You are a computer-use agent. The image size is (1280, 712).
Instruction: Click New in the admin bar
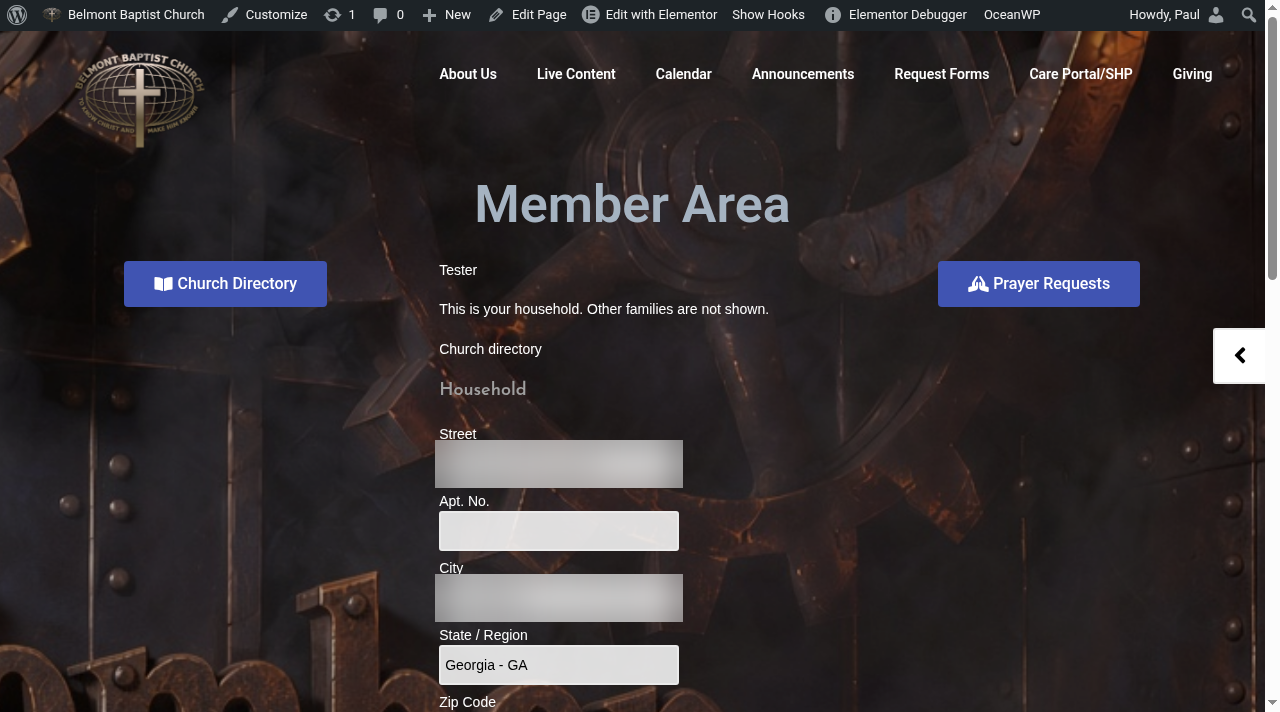(446, 15)
